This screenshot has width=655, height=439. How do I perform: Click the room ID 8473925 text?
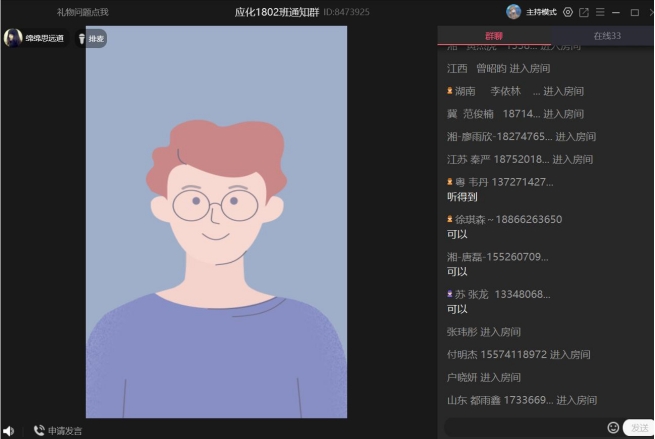pos(346,12)
